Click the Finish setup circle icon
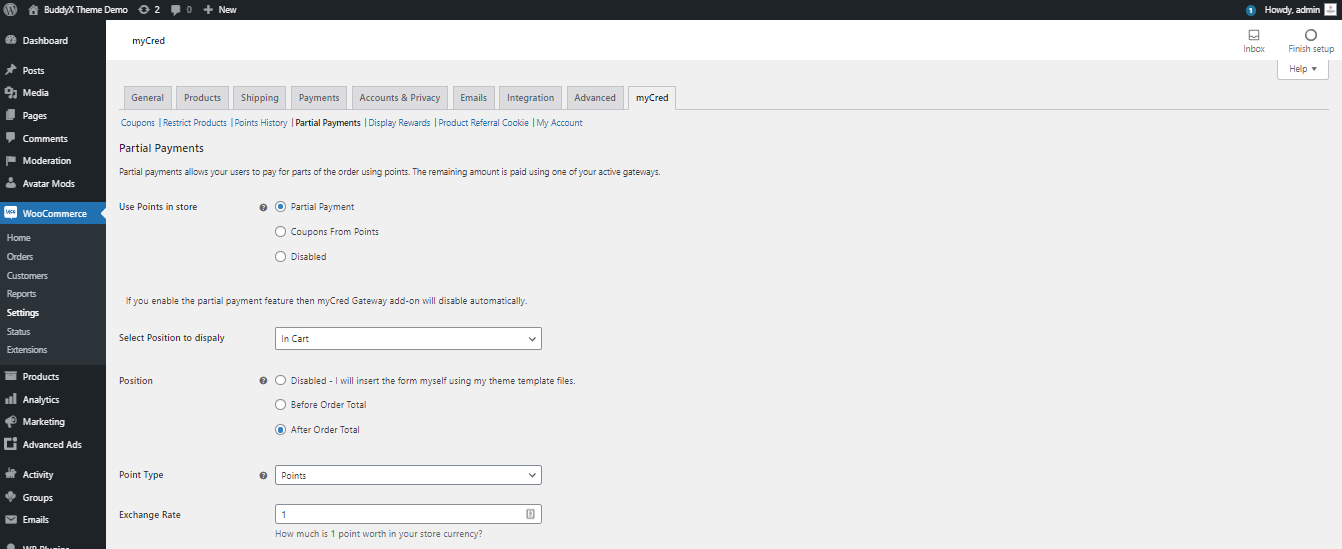The height and width of the screenshot is (549, 1342). (x=1310, y=35)
